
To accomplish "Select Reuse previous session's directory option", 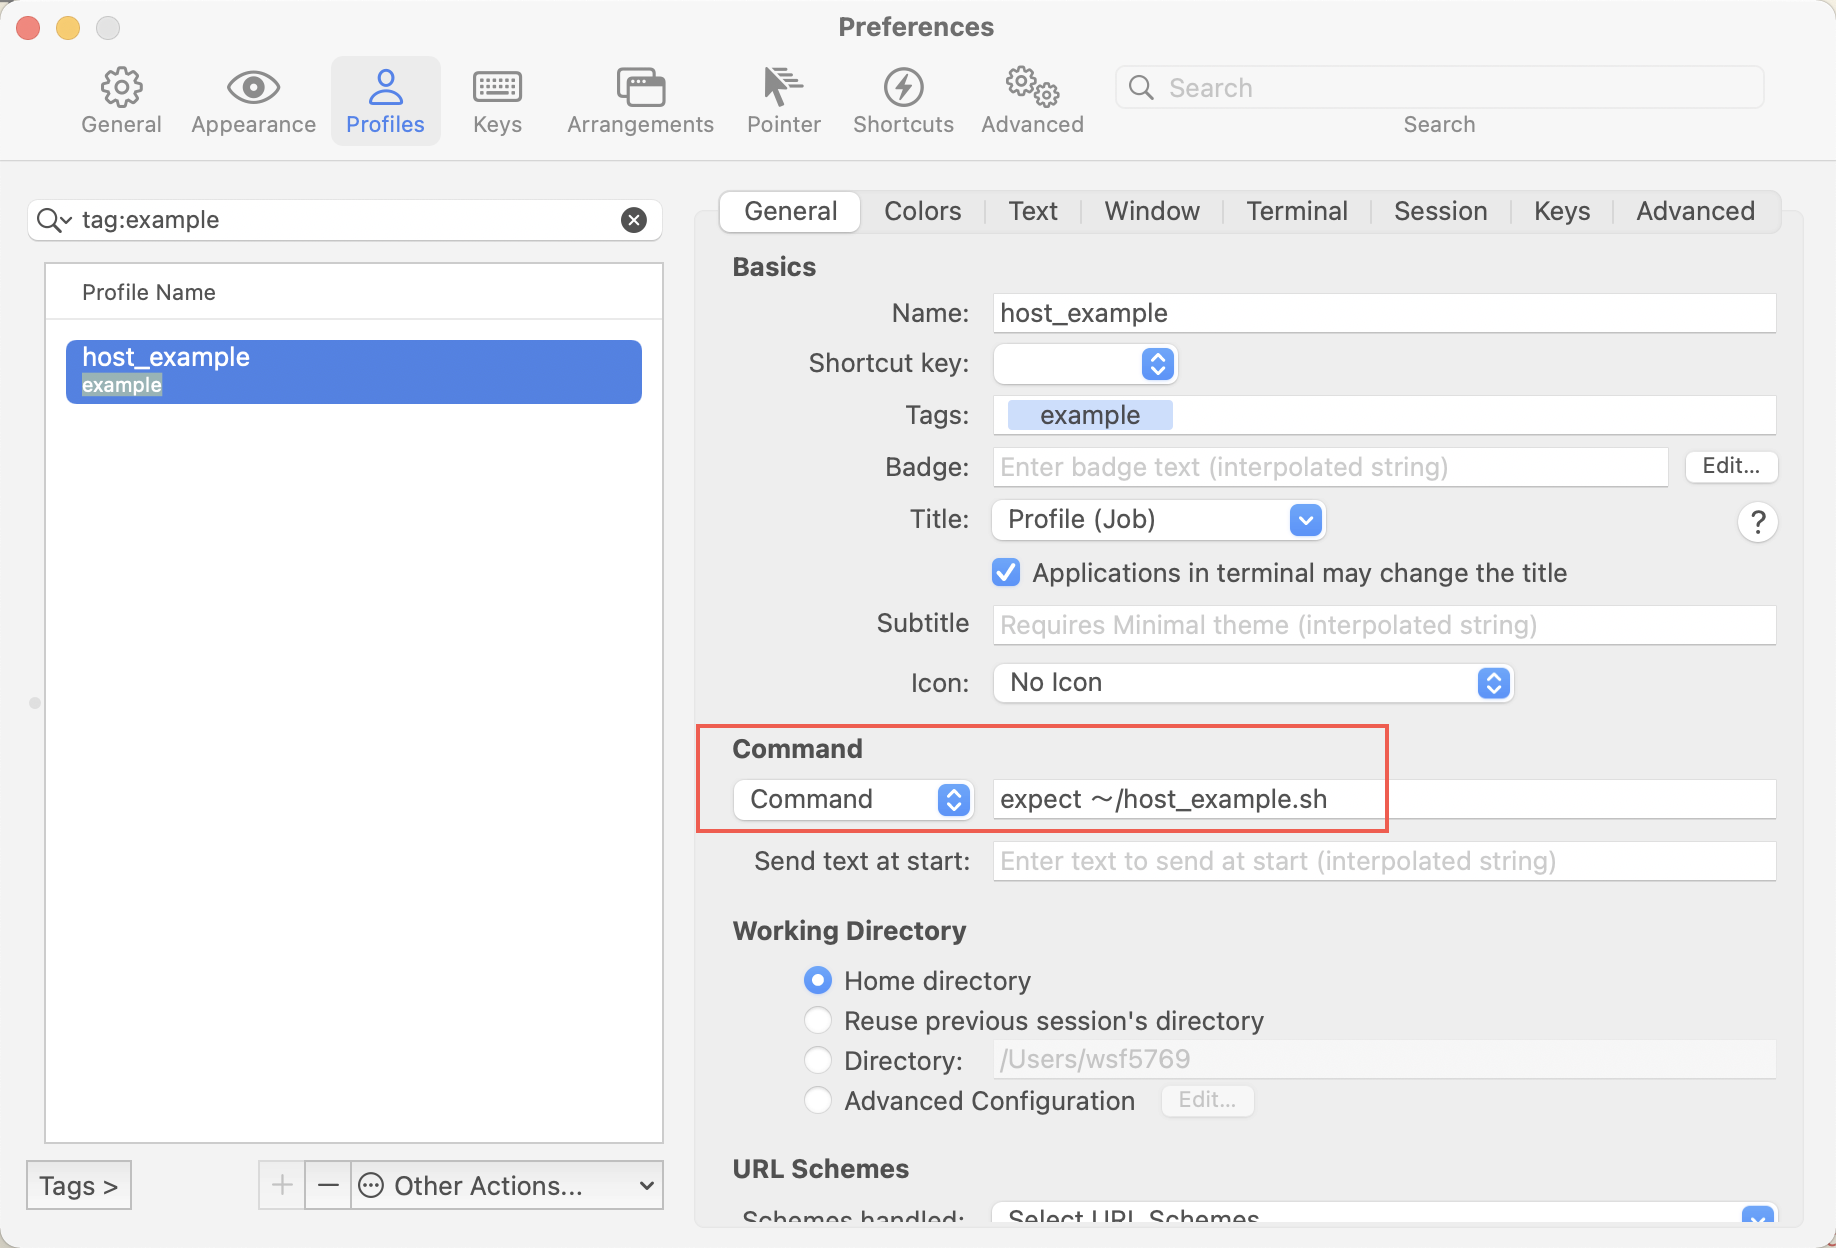I will click(818, 1021).
